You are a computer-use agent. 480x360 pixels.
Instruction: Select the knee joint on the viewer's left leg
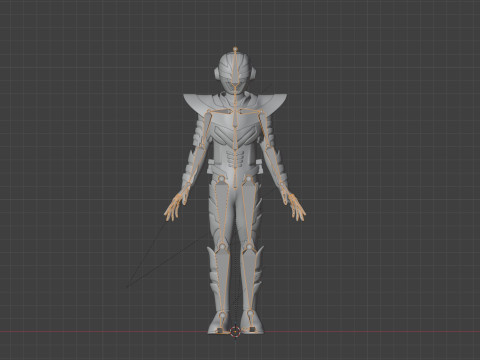[x=222, y=247]
